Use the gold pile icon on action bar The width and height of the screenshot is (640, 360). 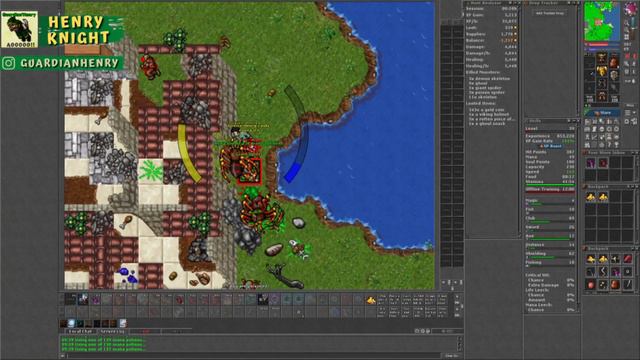point(371,300)
